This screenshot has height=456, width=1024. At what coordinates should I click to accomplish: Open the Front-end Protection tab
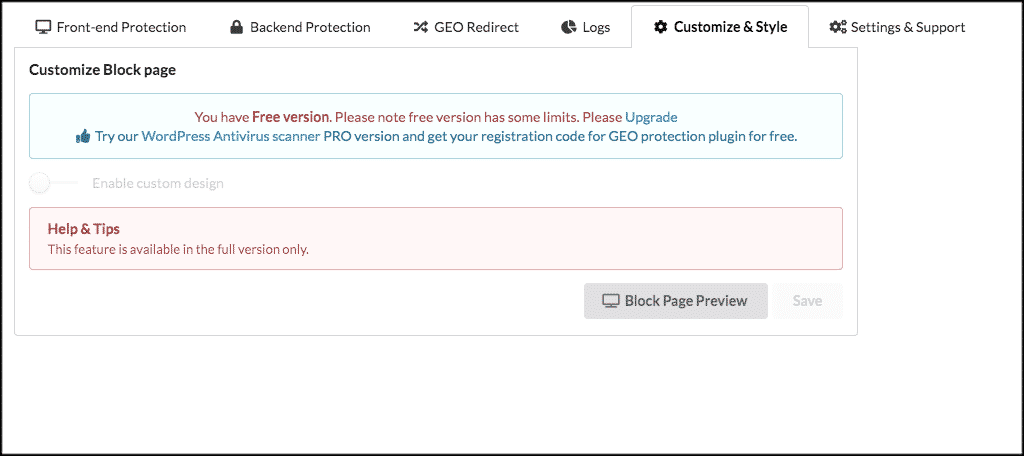[x=110, y=27]
